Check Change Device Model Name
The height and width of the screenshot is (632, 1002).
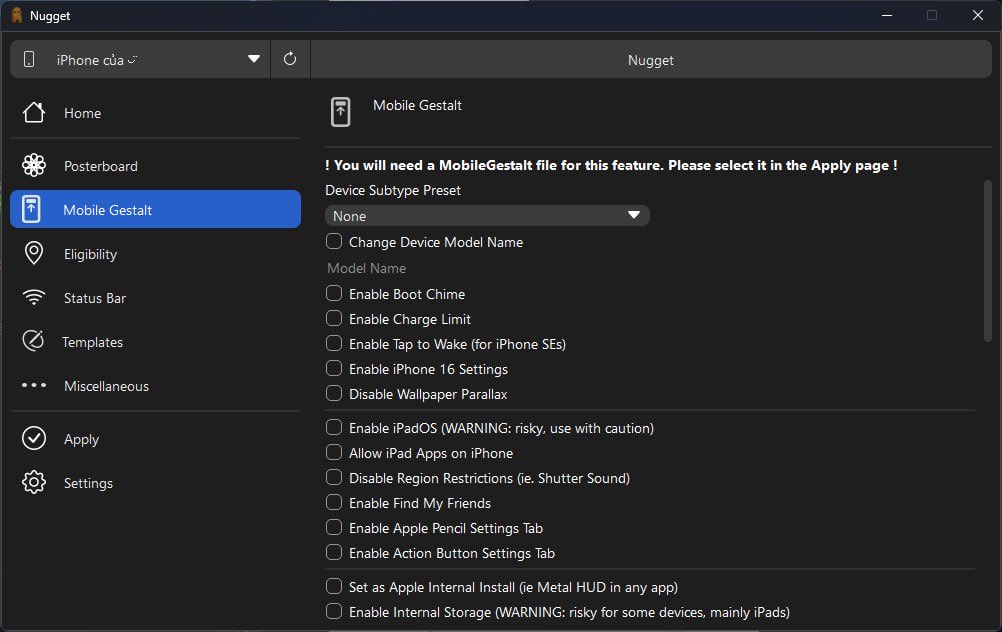coord(334,242)
